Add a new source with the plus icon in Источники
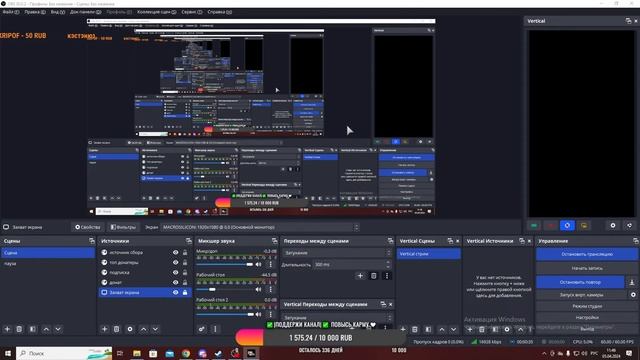The height and width of the screenshot is (360, 640). tap(104, 329)
